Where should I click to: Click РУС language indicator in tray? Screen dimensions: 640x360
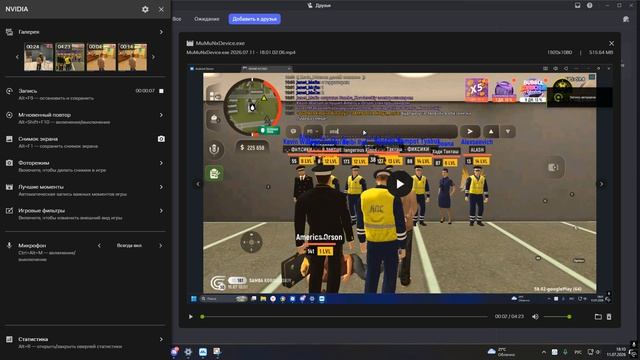click(x=578, y=352)
